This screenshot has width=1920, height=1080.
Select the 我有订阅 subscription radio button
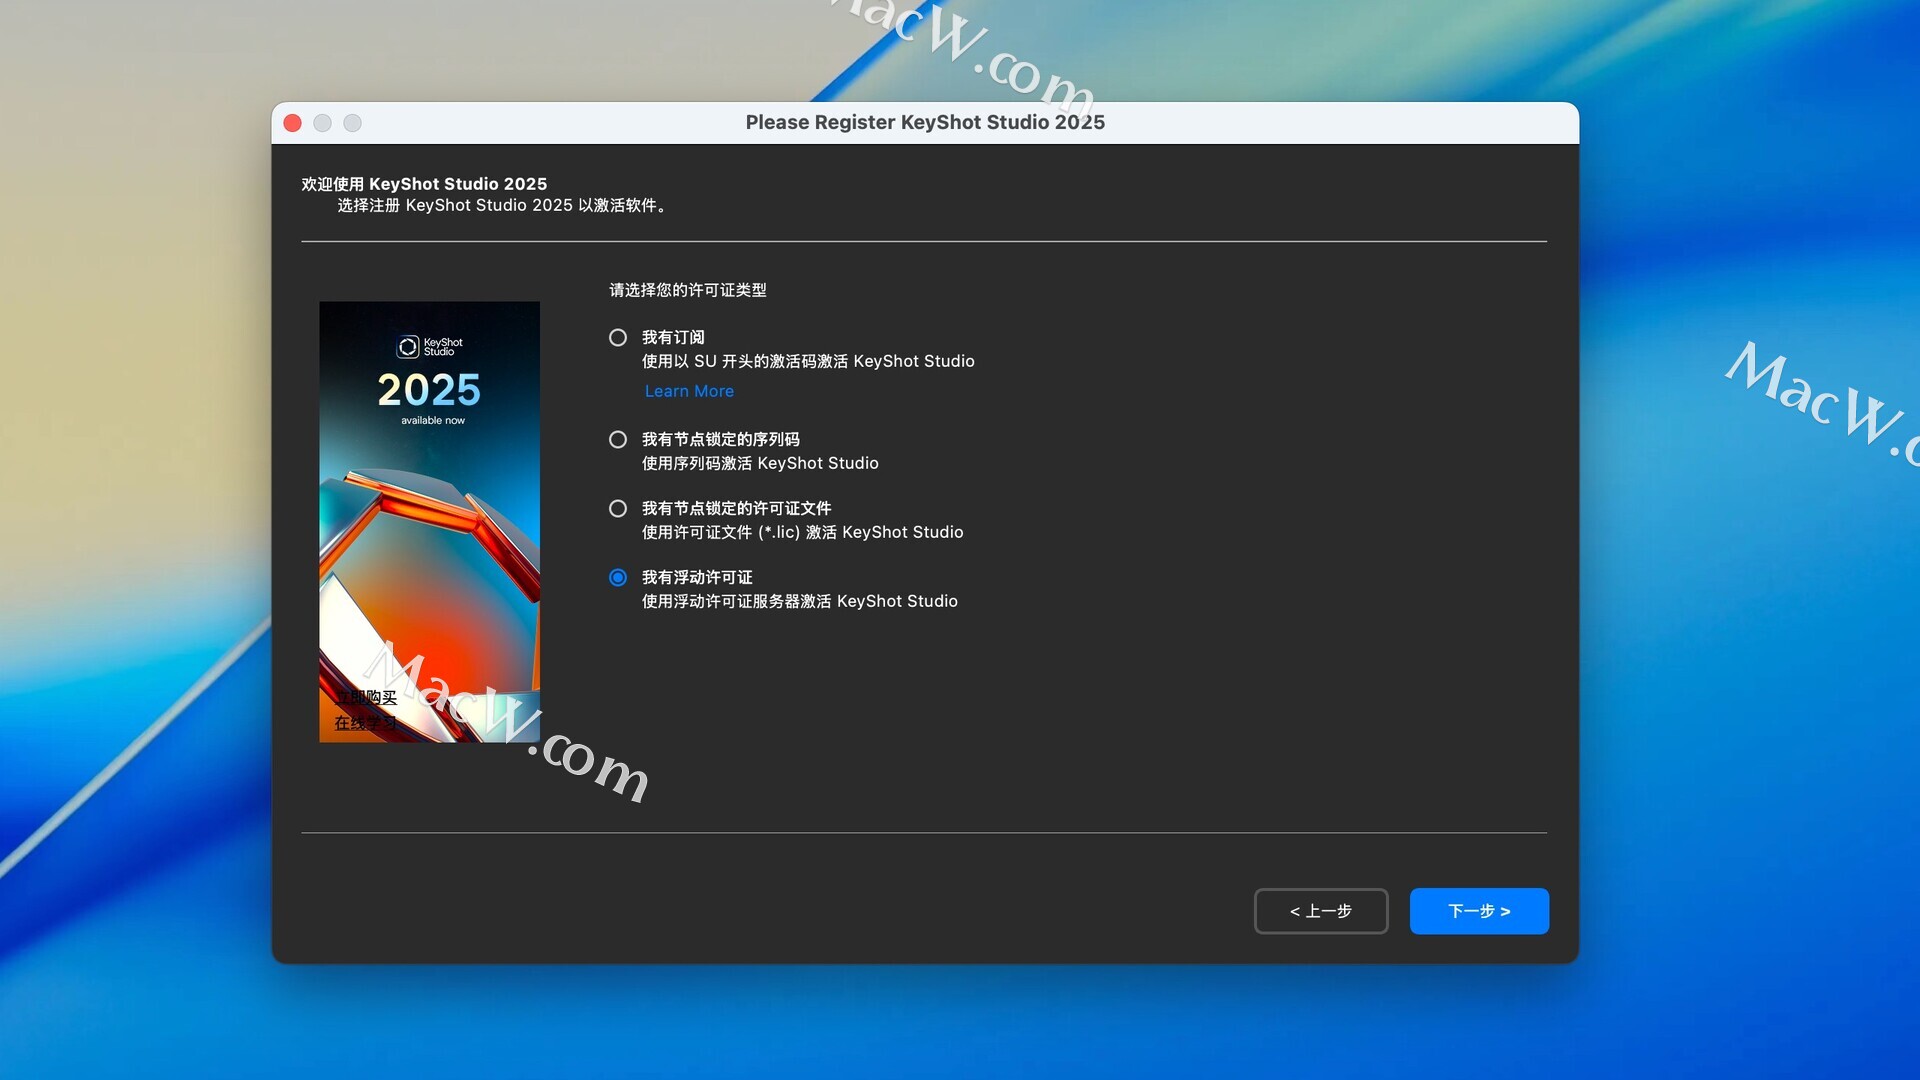[618, 338]
